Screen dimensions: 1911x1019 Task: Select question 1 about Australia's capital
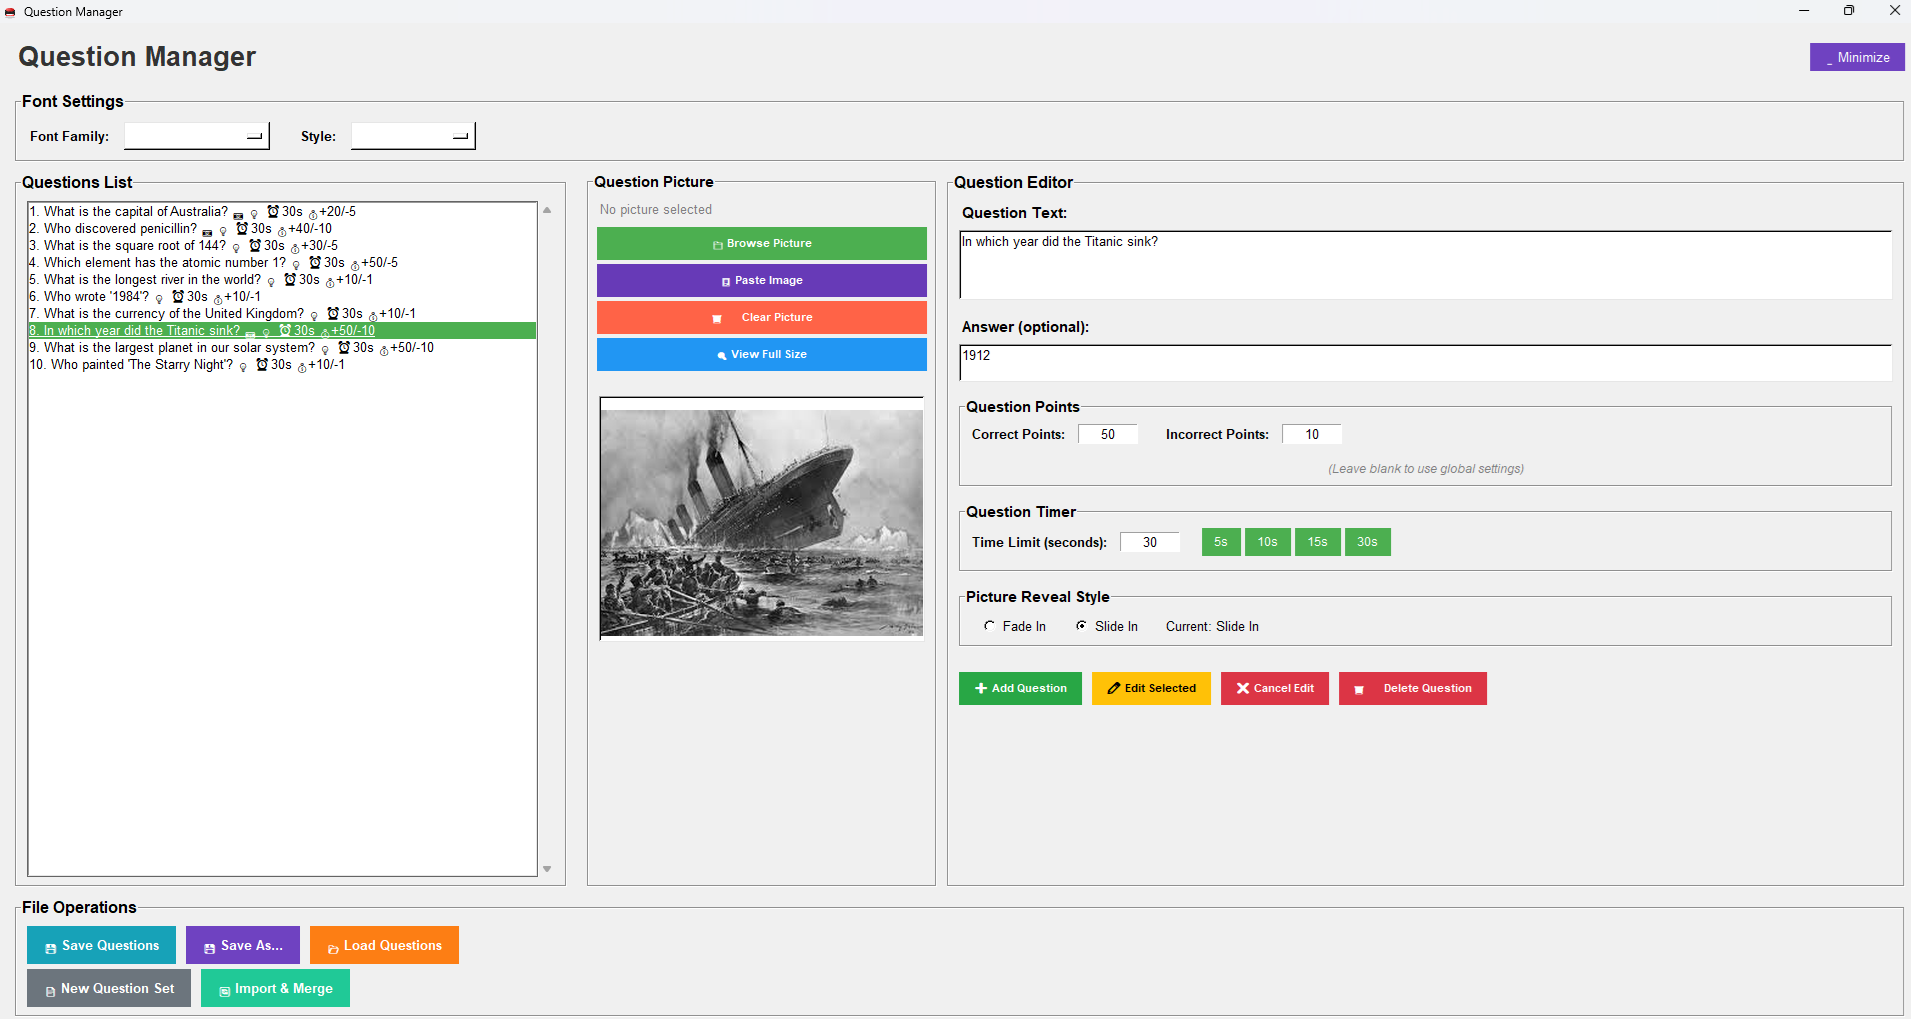136,212
